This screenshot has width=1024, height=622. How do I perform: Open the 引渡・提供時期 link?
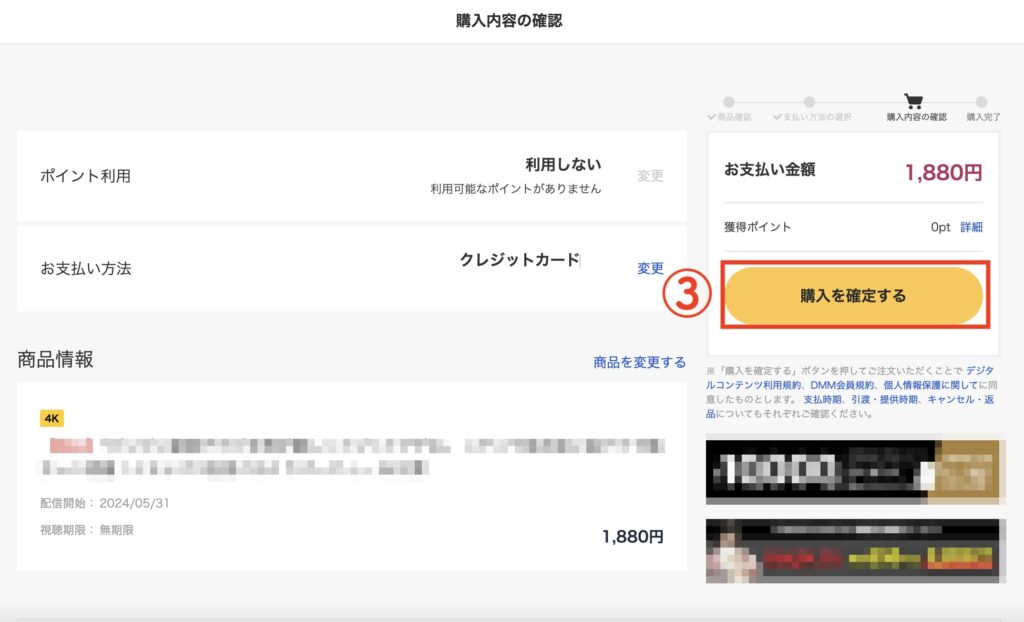point(886,399)
